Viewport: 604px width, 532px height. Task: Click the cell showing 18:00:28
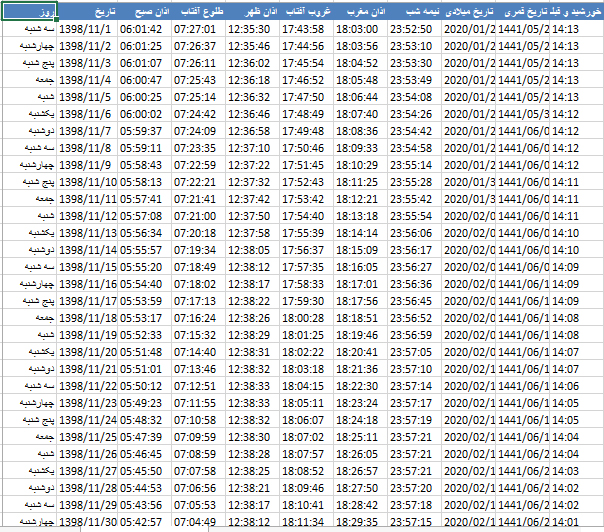pyautogui.click(x=306, y=318)
